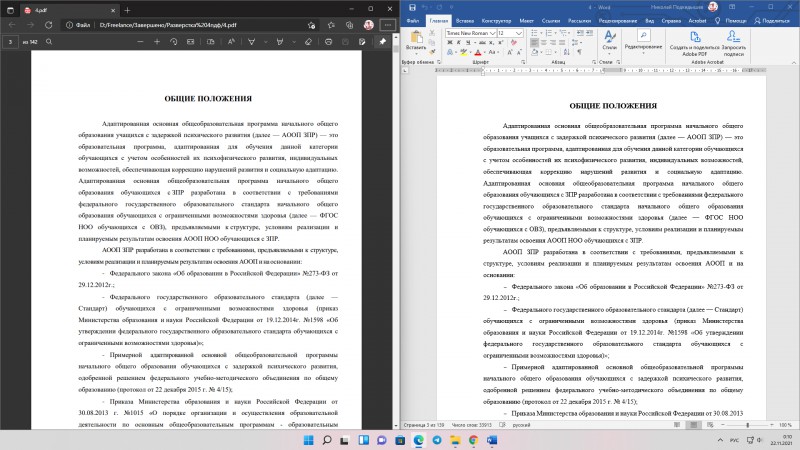Open the Edge tab actions menu
The height and width of the screenshot is (450, 800).
coord(10,10)
